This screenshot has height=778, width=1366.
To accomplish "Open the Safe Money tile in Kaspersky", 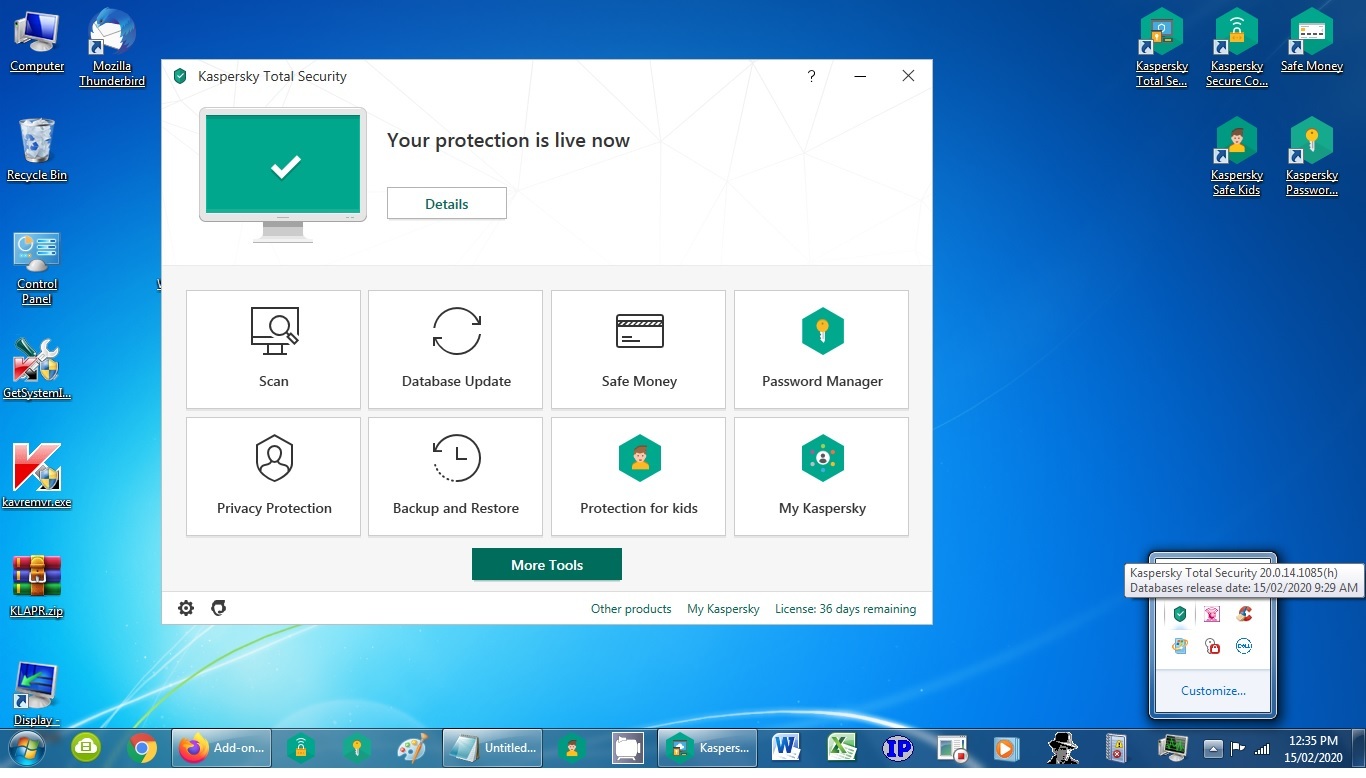I will tap(639, 349).
